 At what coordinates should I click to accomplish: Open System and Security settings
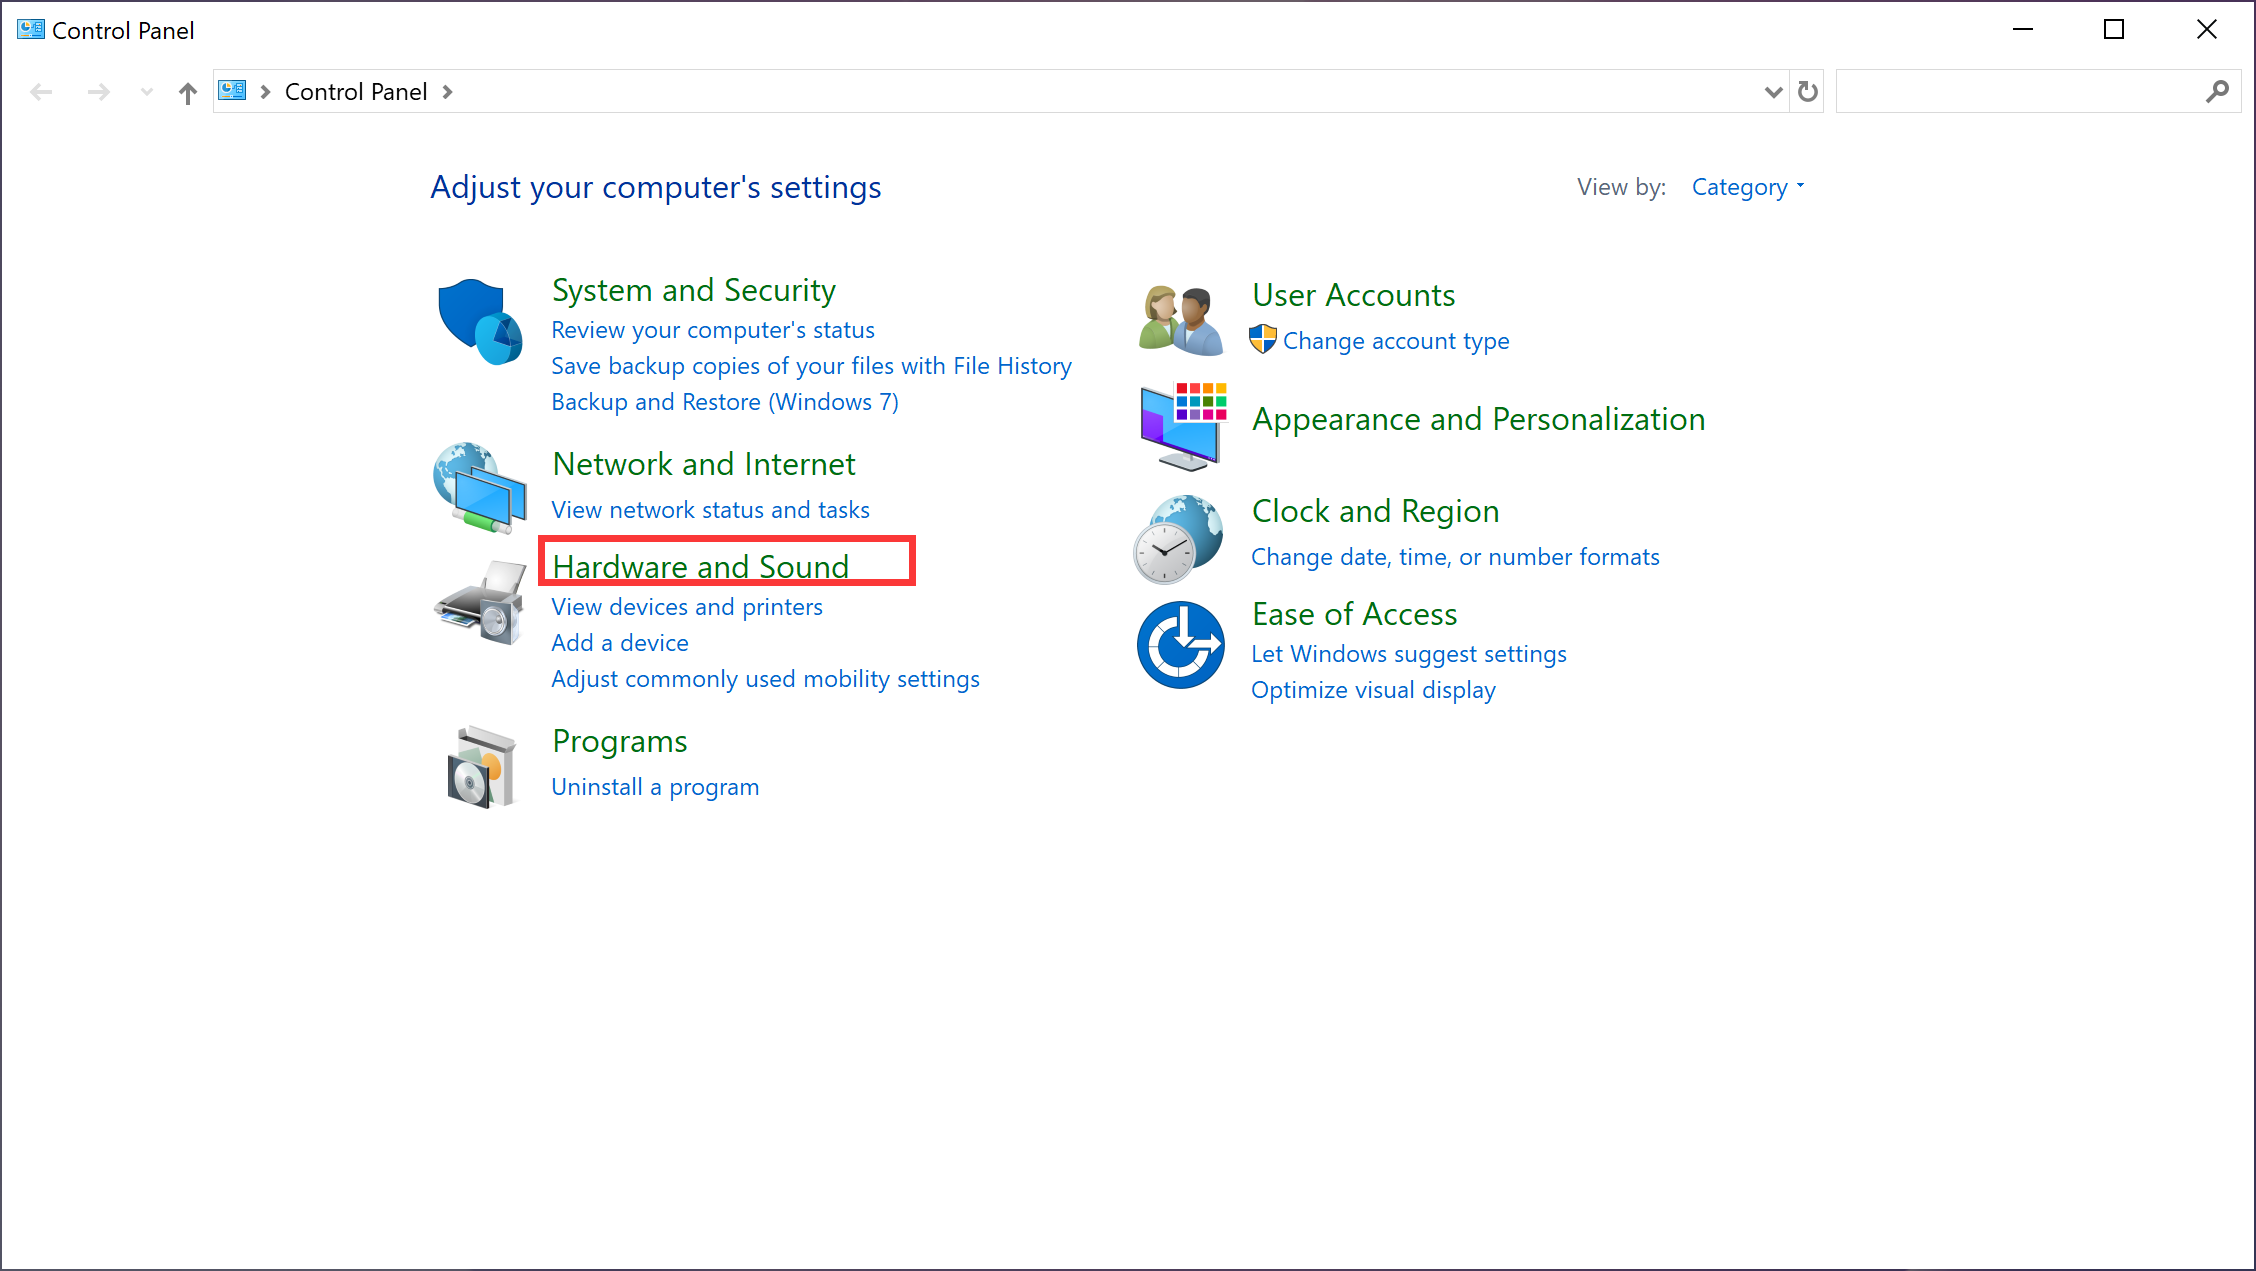(693, 290)
